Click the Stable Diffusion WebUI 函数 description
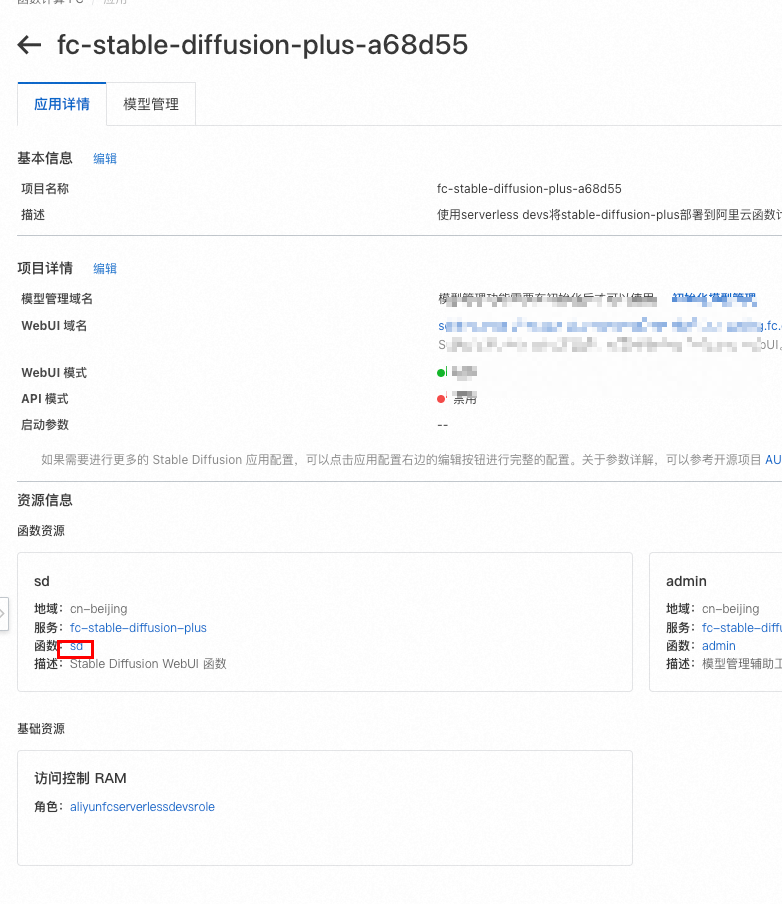Screen dimensions: 782x904 [x=148, y=664]
